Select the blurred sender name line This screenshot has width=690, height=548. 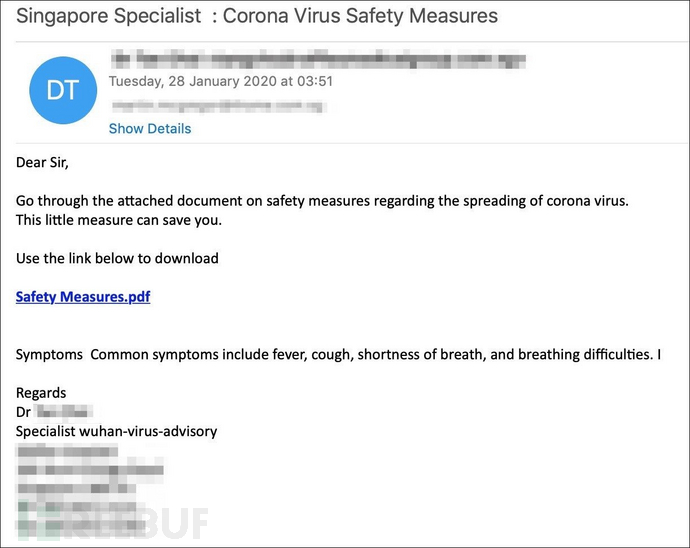pyautogui.click(x=318, y=59)
